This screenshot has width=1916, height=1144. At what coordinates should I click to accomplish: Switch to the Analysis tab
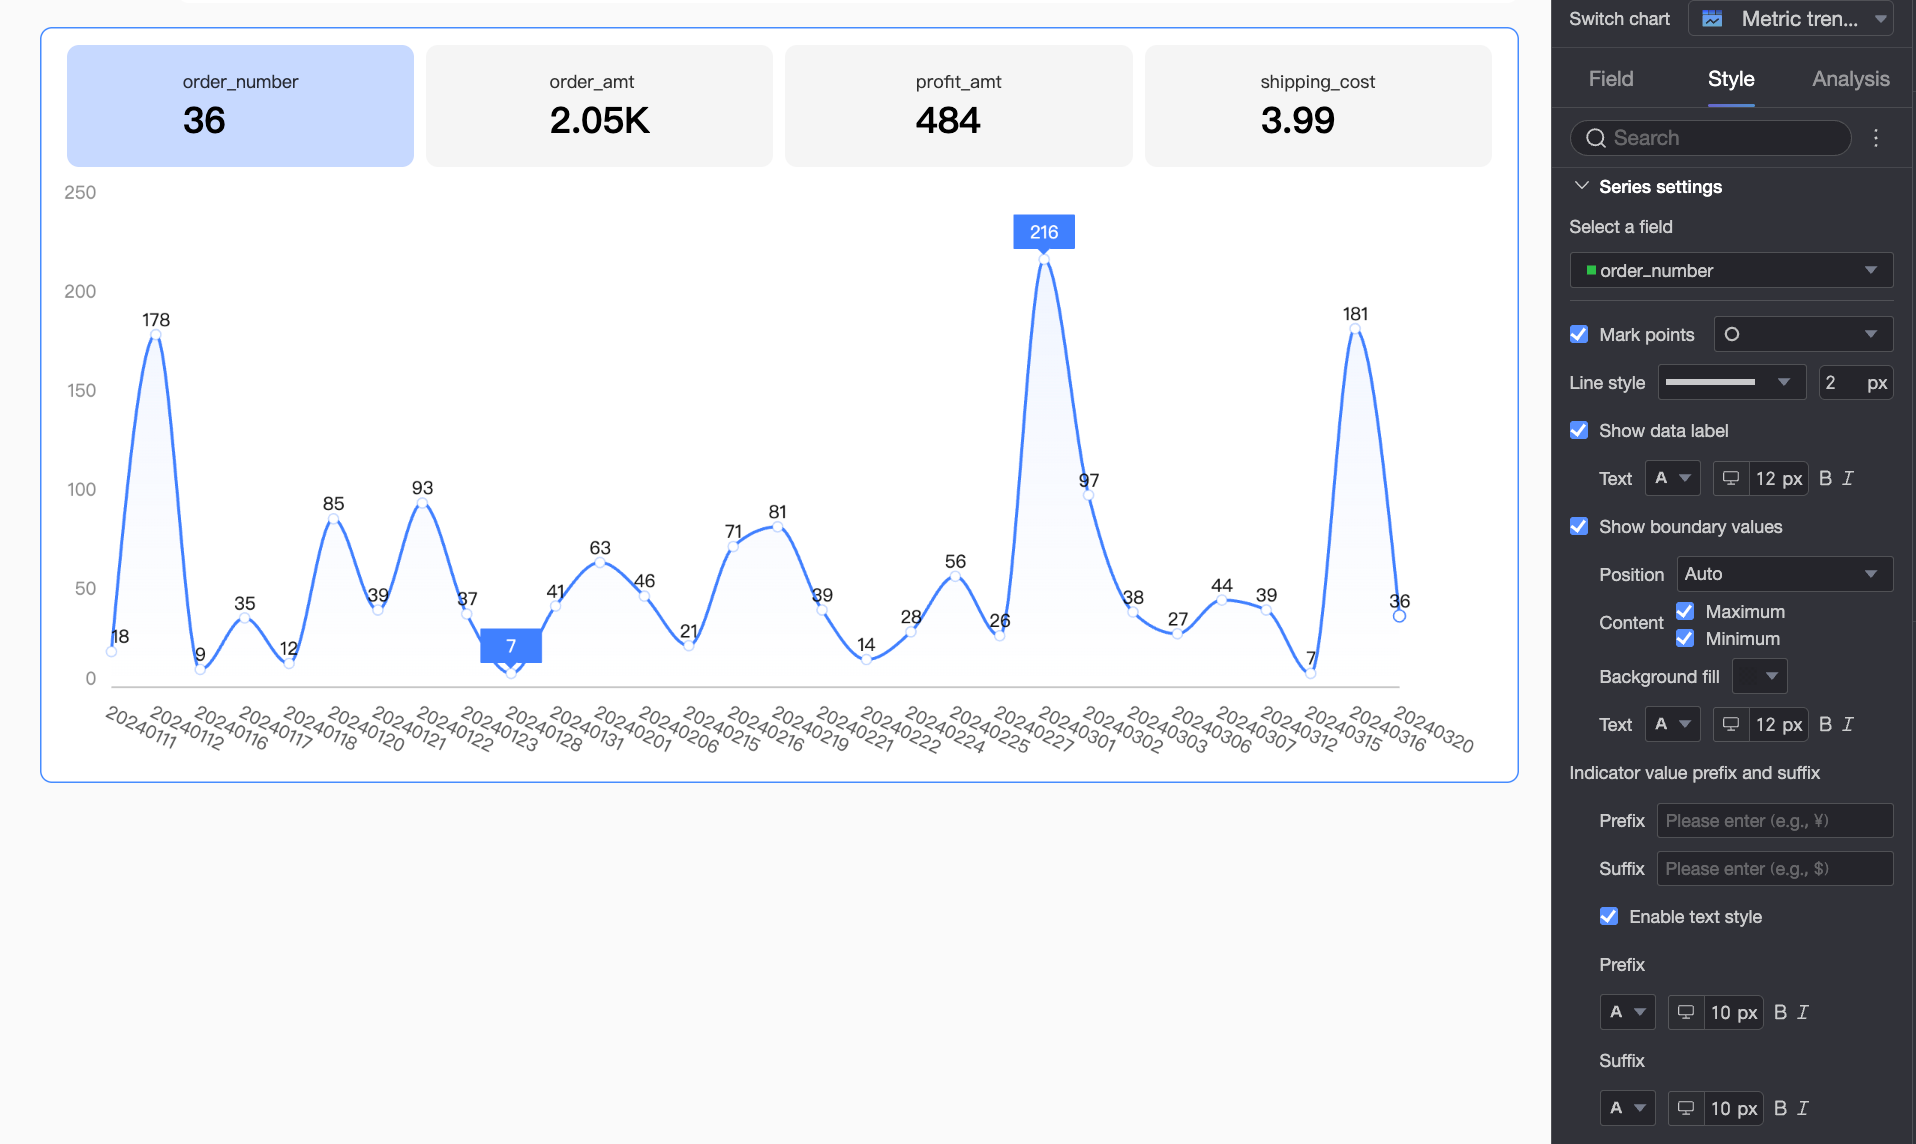(1850, 79)
